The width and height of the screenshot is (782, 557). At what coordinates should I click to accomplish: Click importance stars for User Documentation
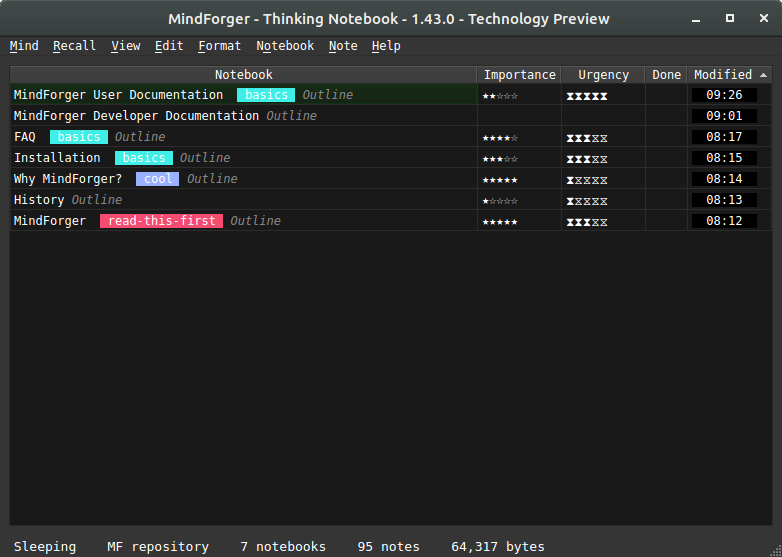500,96
